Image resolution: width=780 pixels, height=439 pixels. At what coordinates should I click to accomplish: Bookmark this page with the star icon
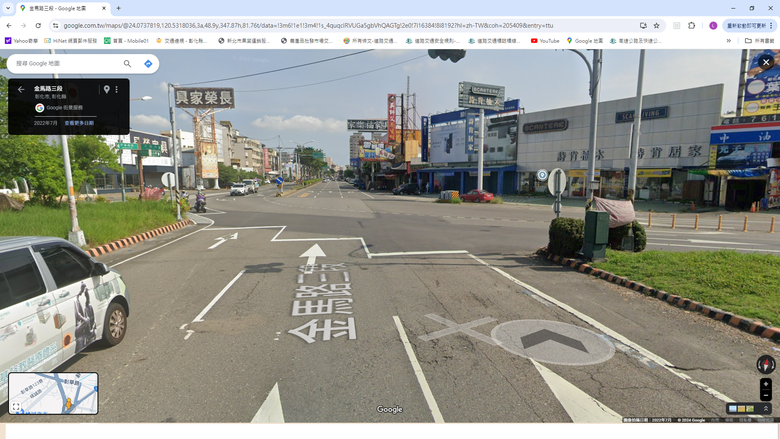(656, 25)
